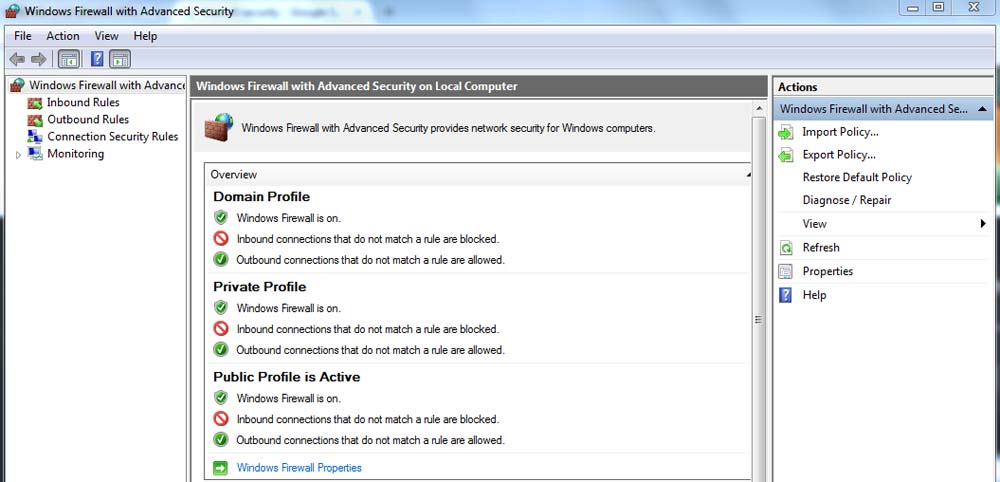
Task: Click the firewall brick-and-globe banner icon
Action: click(x=219, y=127)
